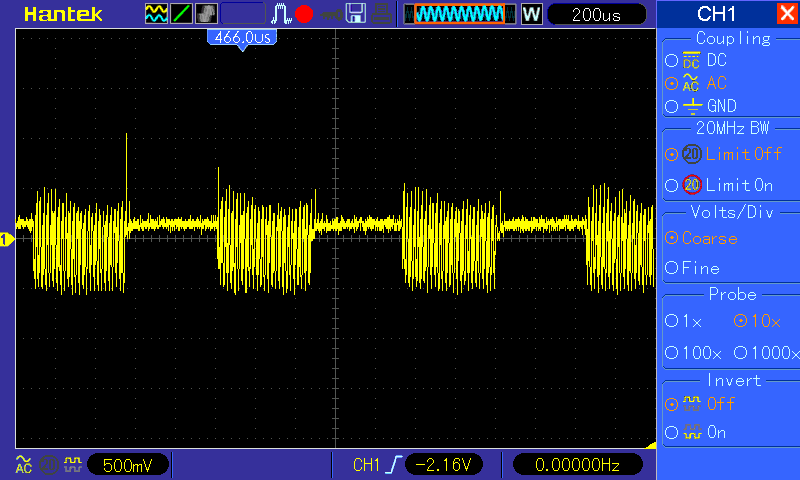
Task: Click the green diagonal line icon
Action: 181,14
